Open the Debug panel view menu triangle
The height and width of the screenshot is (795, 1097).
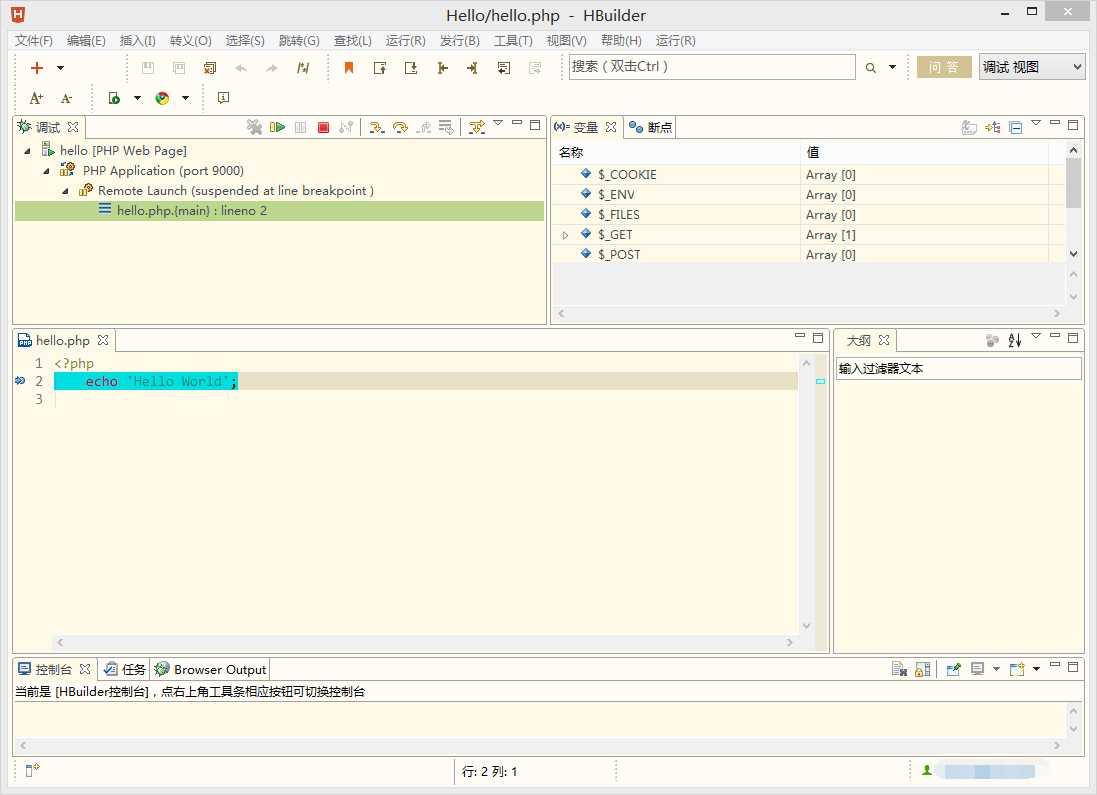click(498, 123)
